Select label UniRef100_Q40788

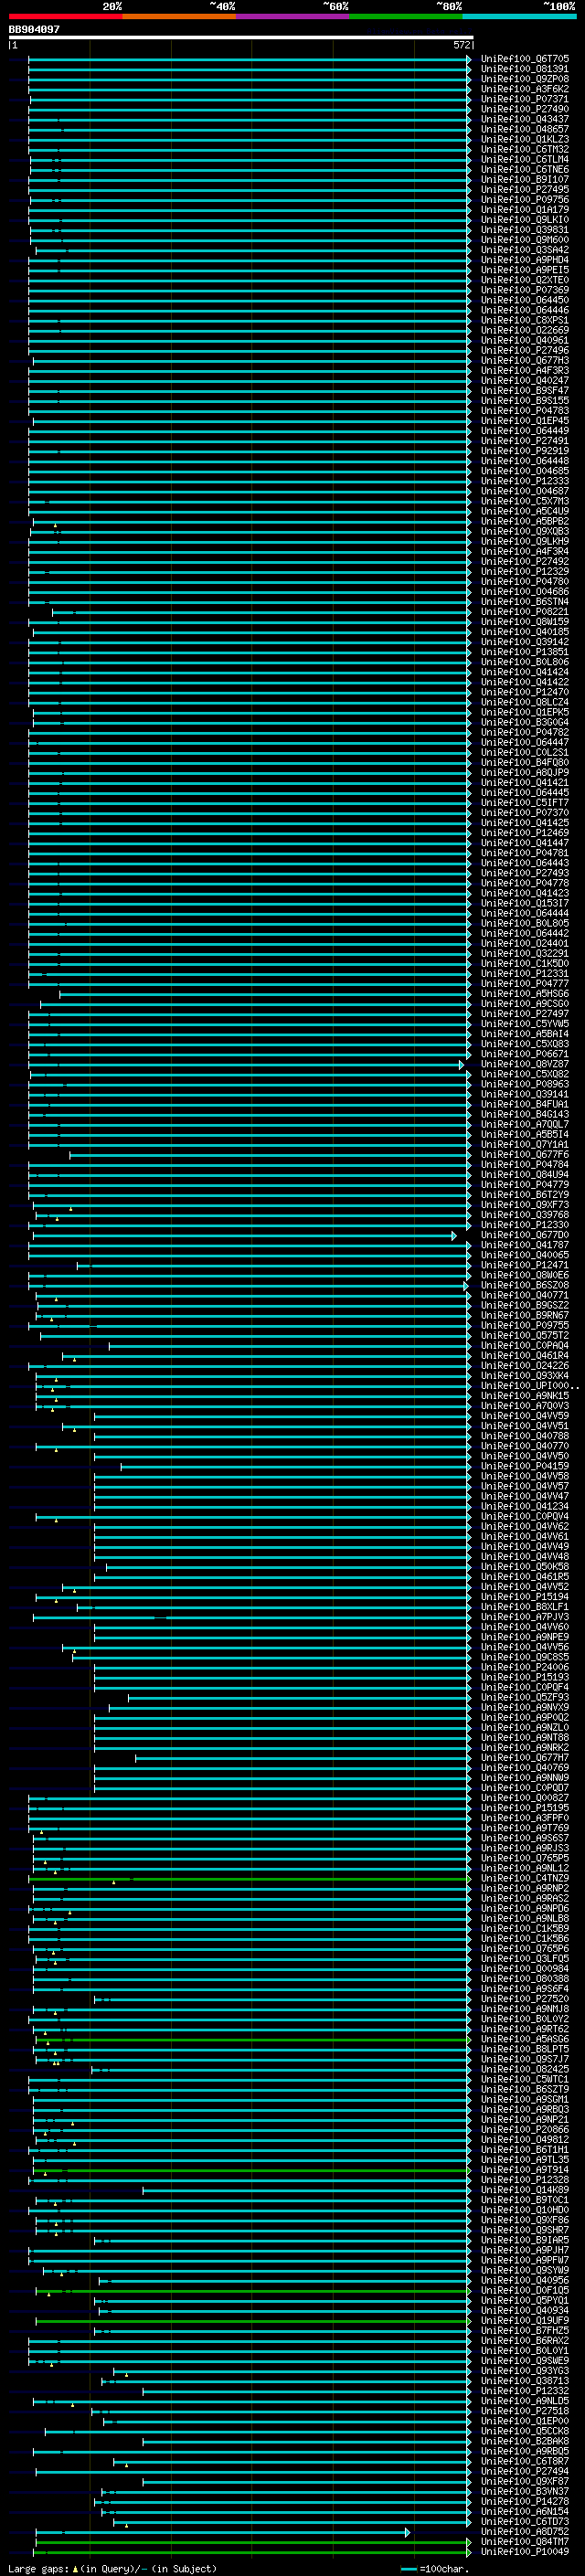click(x=525, y=1436)
